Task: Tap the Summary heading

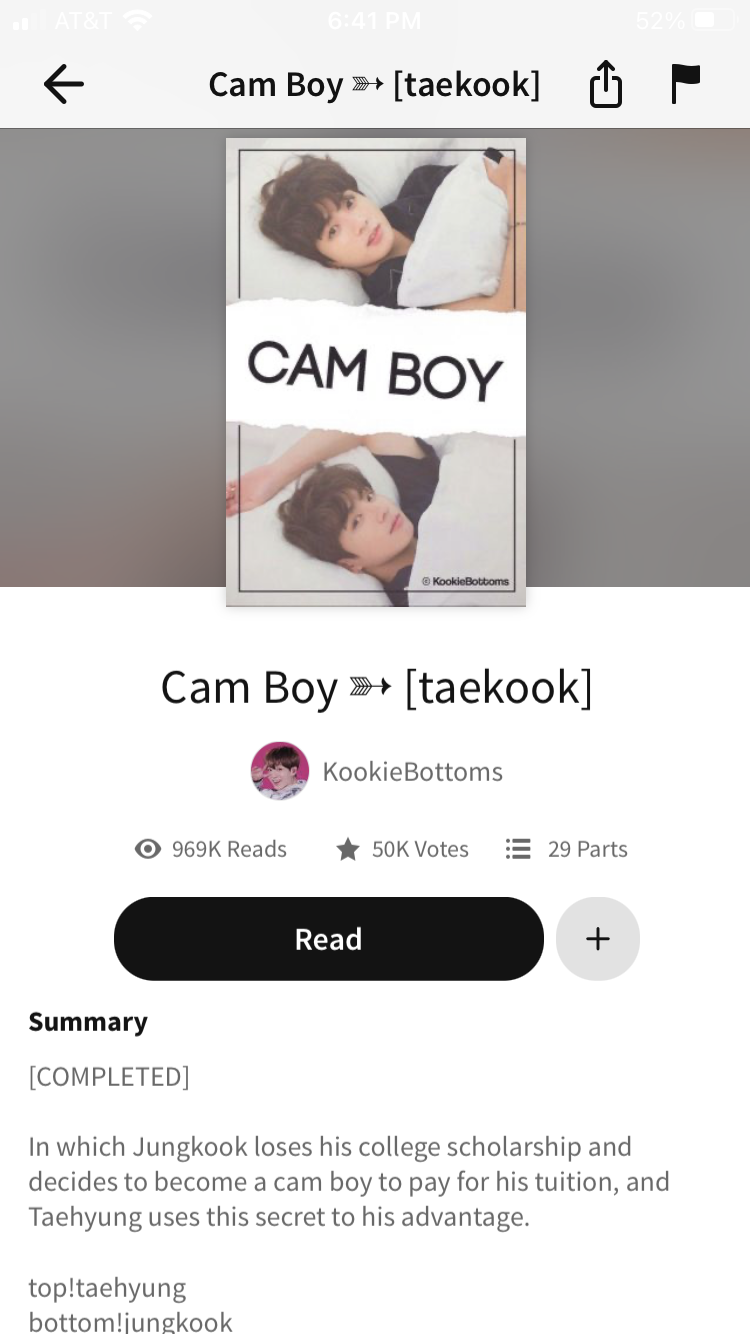Action: coord(88,1021)
